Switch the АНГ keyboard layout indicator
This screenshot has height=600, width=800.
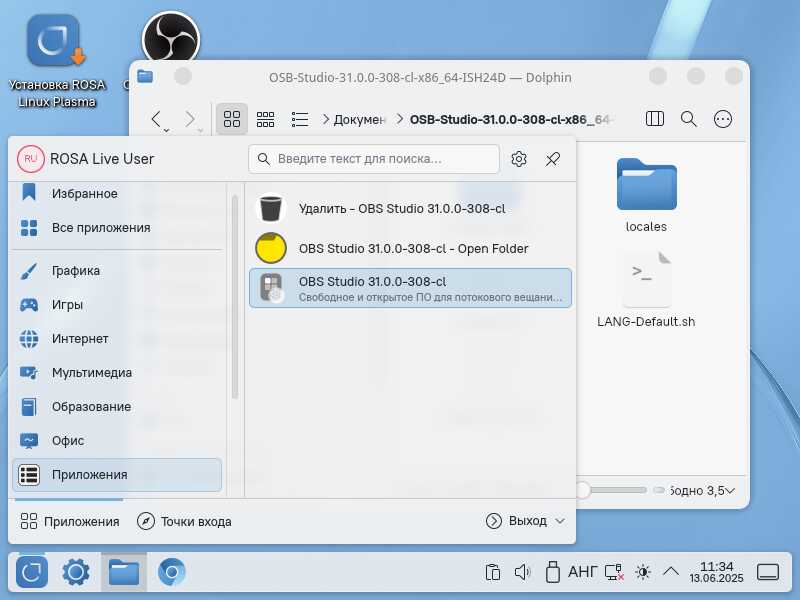(583, 572)
